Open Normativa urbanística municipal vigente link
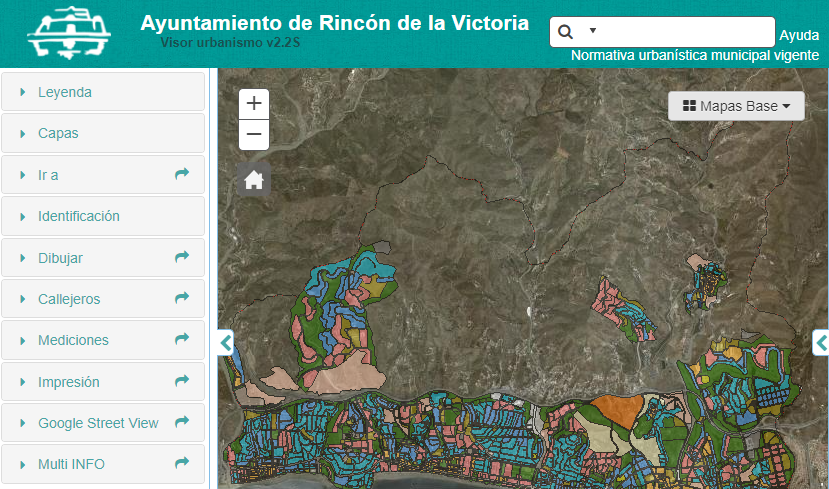Image resolution: width=829 pixels, height=489 pixels. click(x=695, y=55)
